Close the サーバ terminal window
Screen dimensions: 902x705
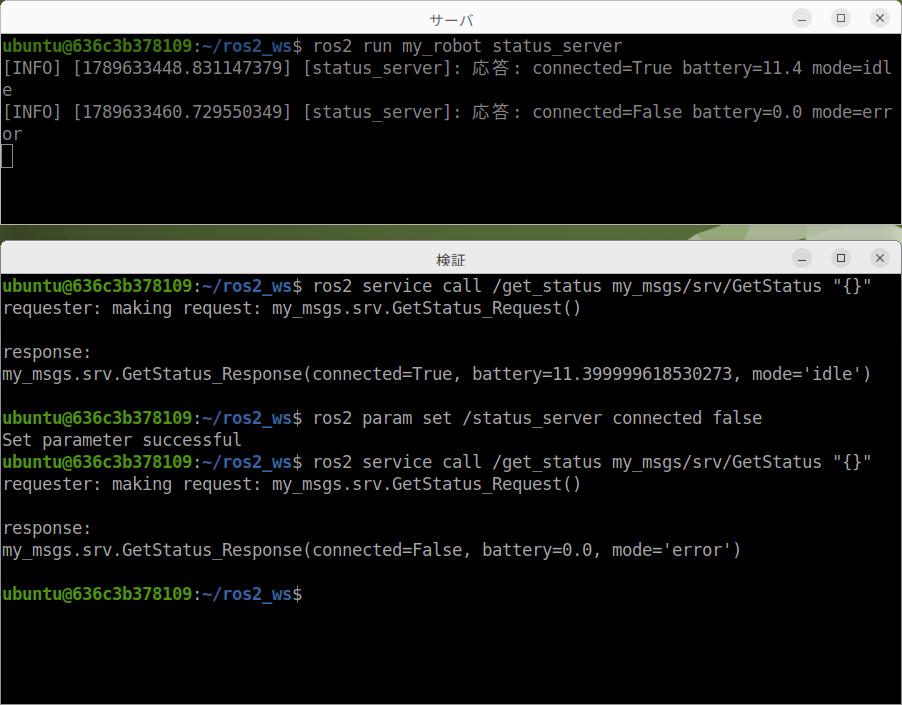880,18
